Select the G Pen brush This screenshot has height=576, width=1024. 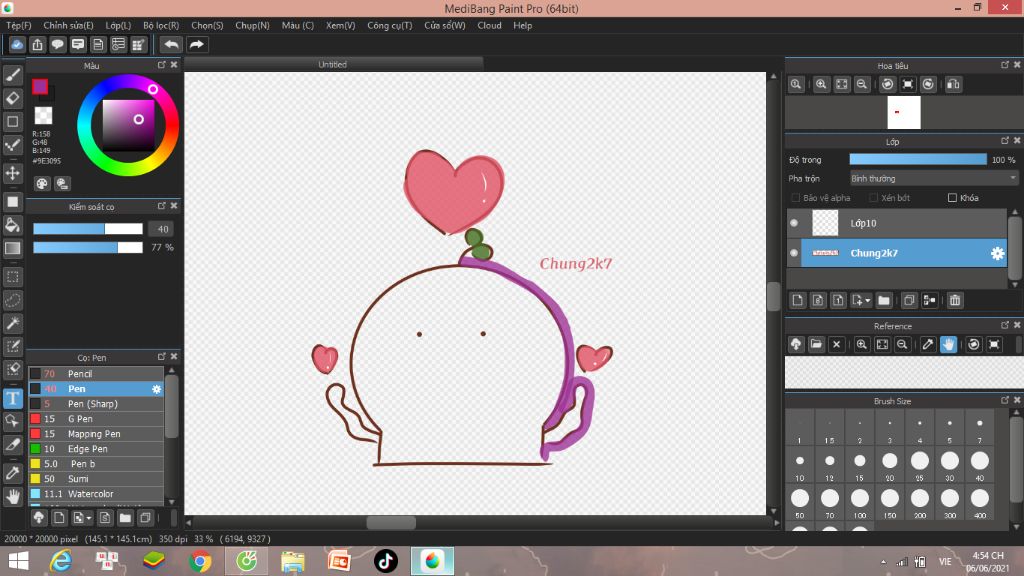[96, 419]
